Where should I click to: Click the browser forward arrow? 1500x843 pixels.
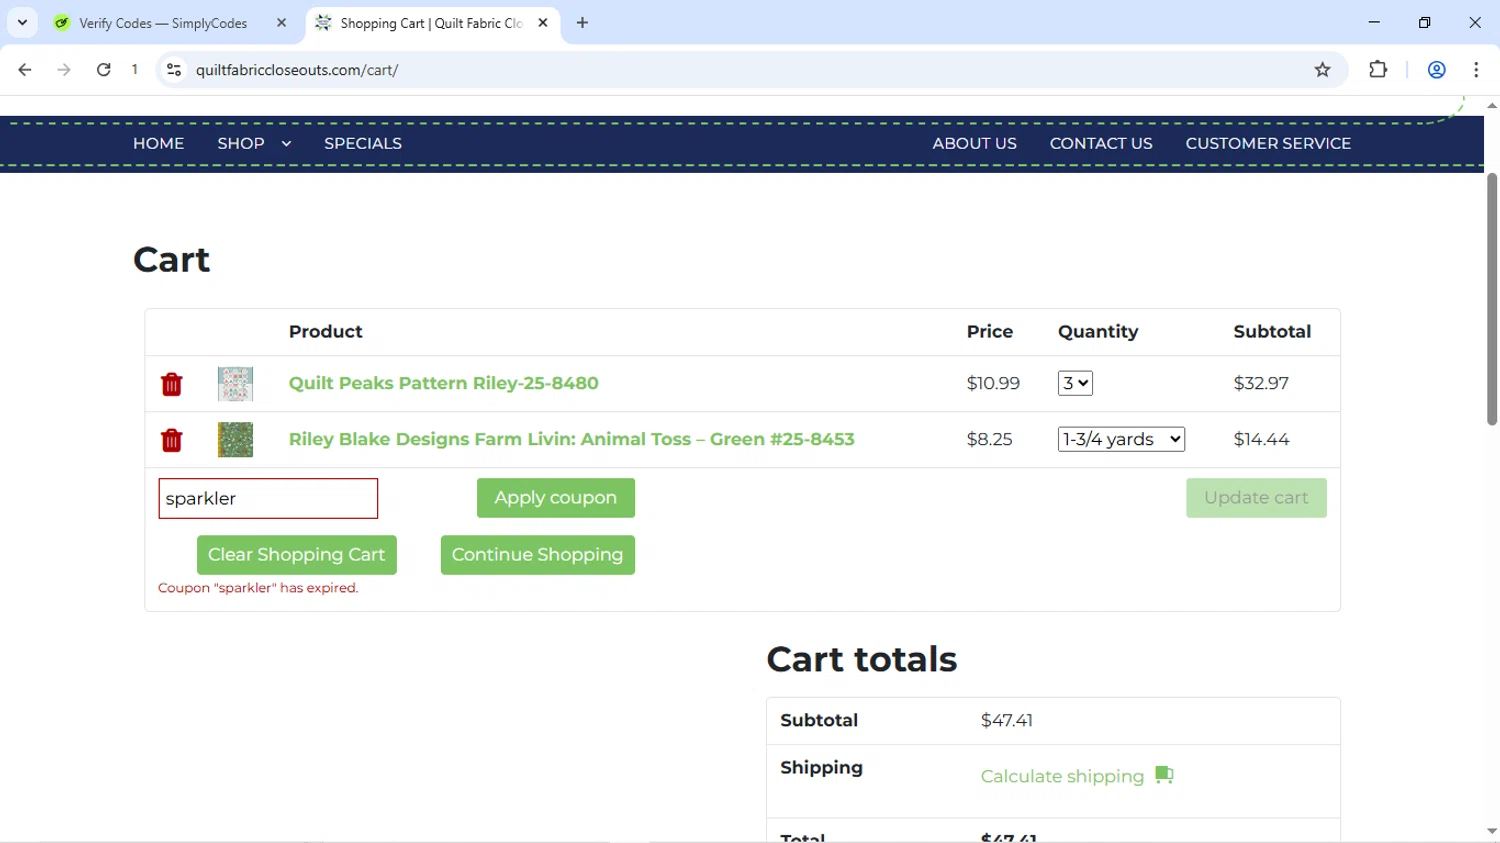(64, 70)
